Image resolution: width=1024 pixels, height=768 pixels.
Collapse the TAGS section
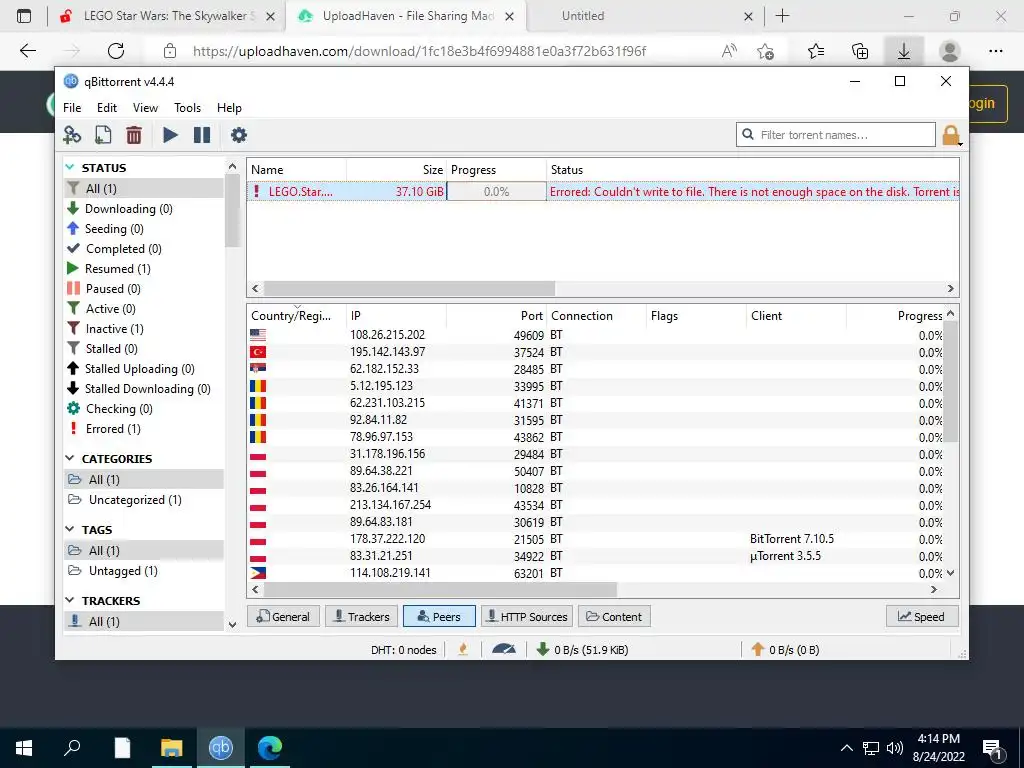[70, 529]
